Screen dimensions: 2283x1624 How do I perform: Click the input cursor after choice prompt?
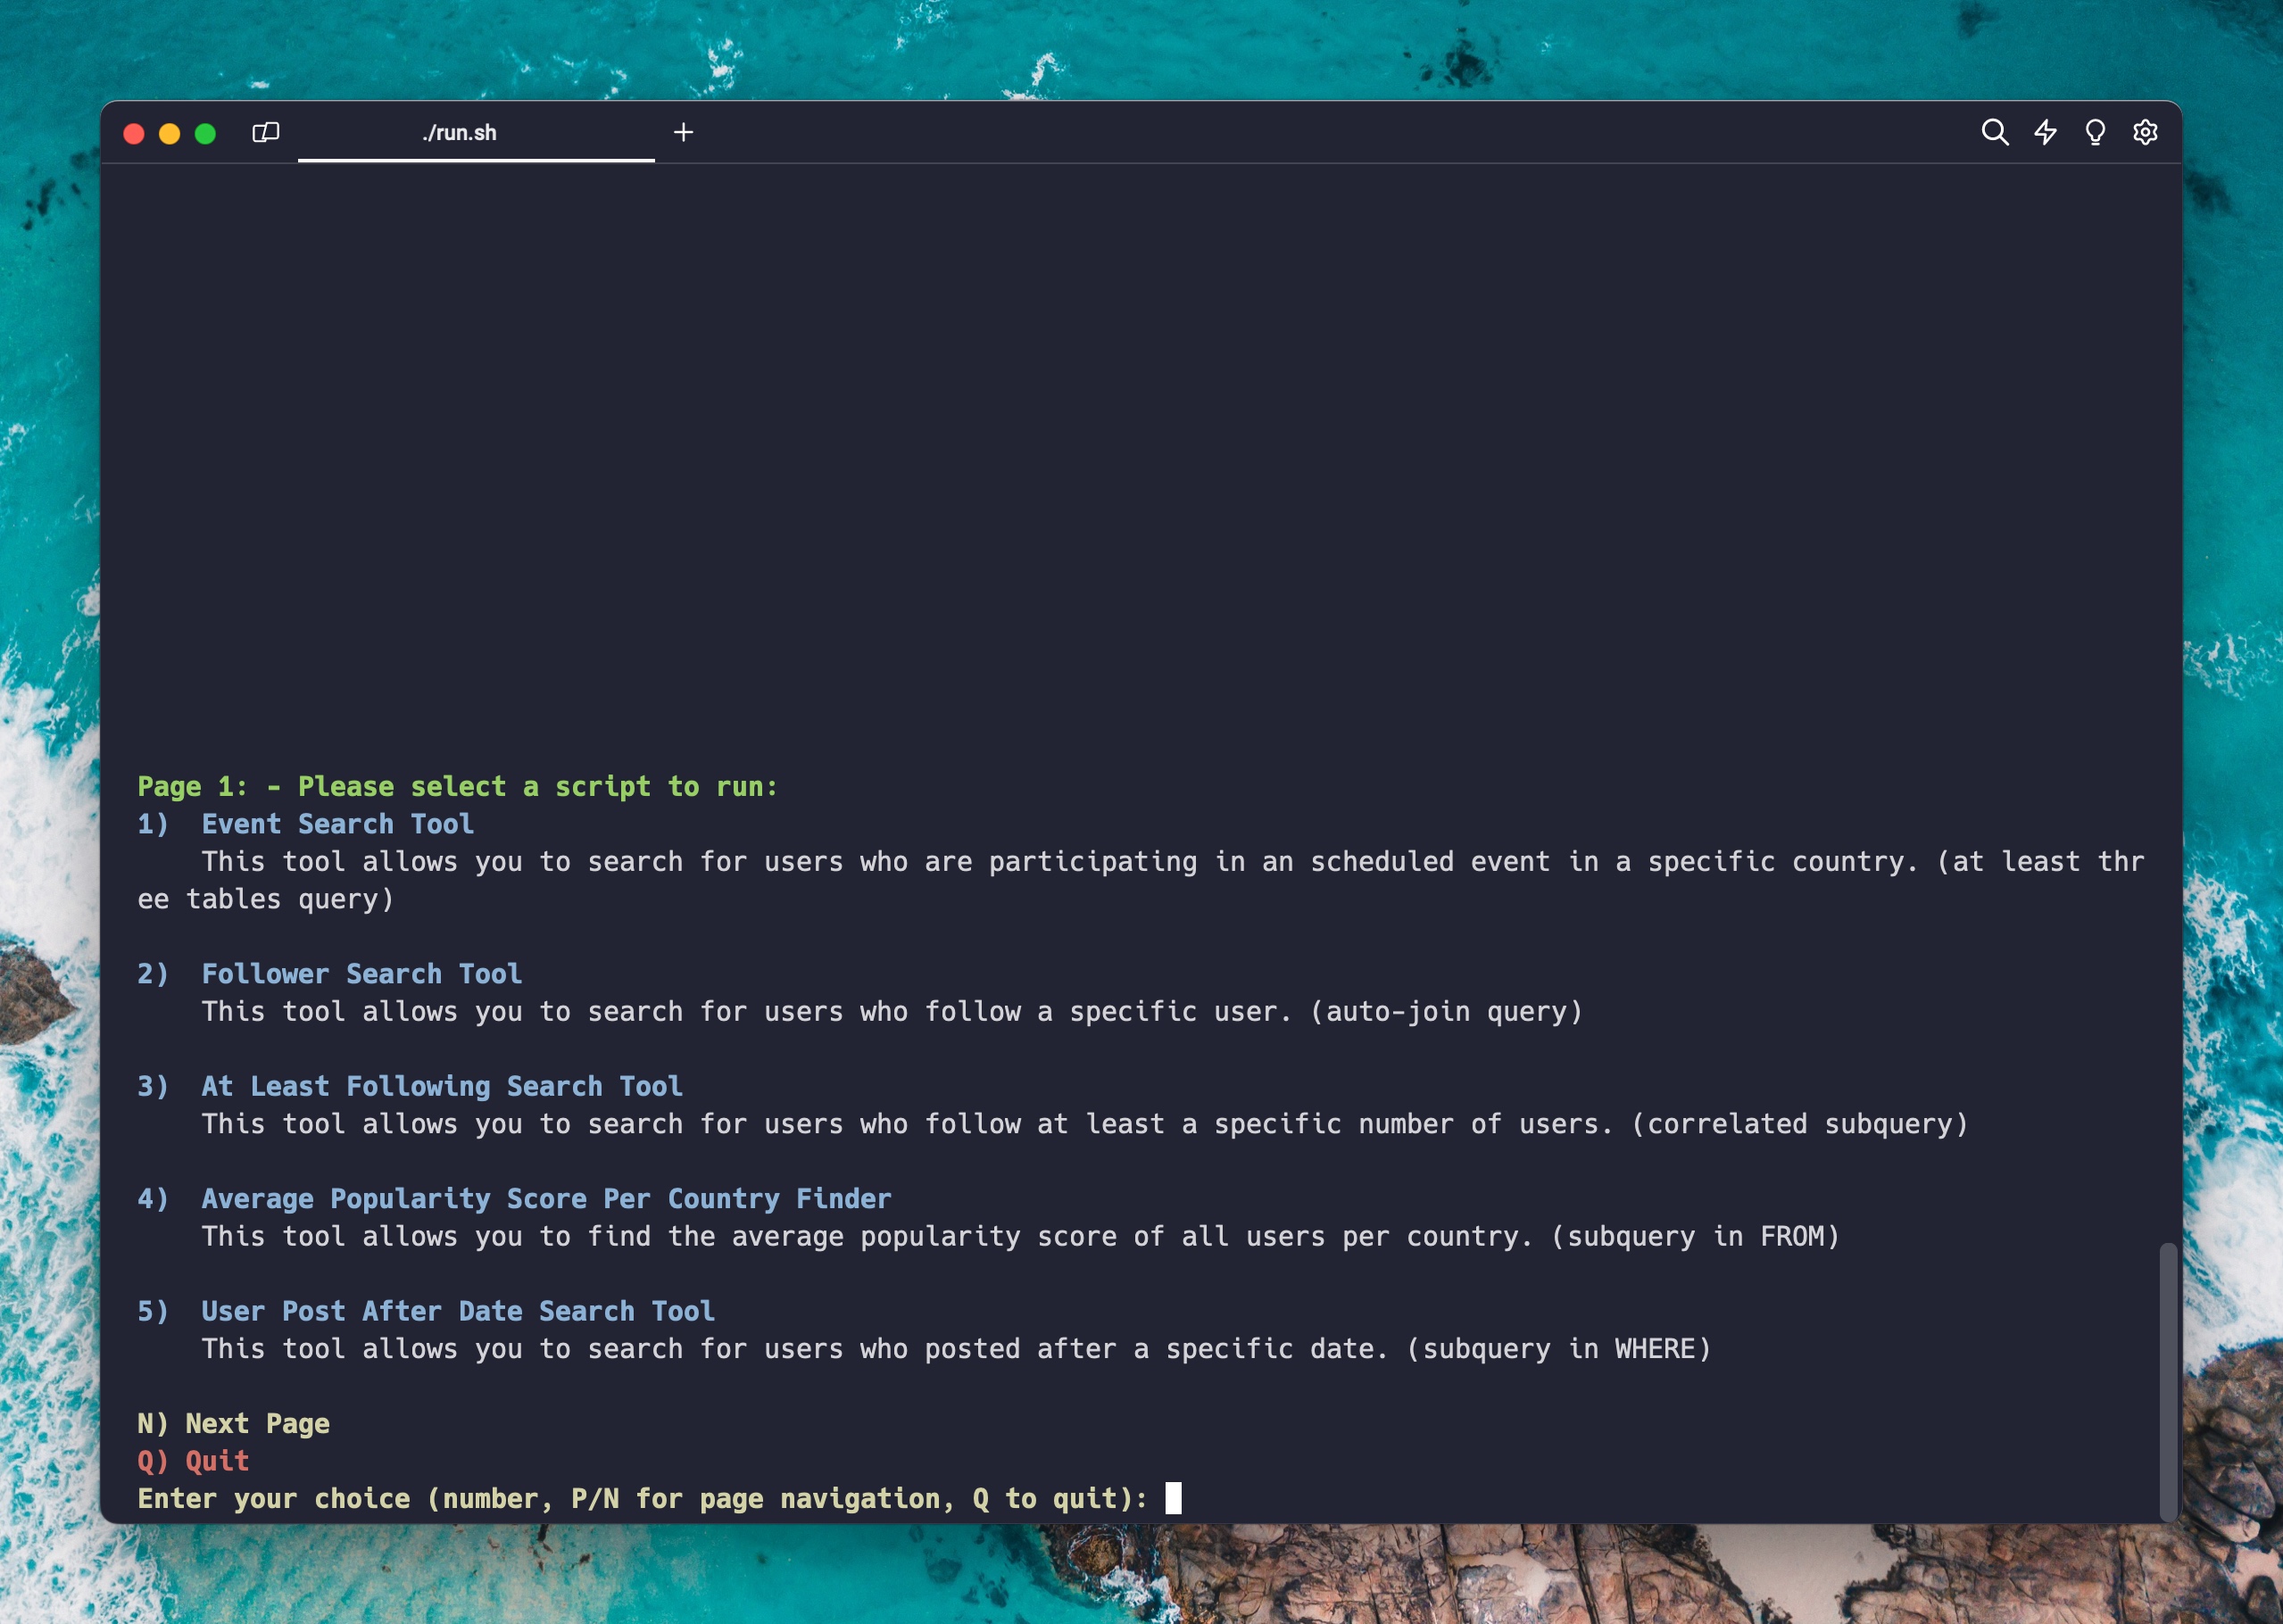coord(1173,1498)
